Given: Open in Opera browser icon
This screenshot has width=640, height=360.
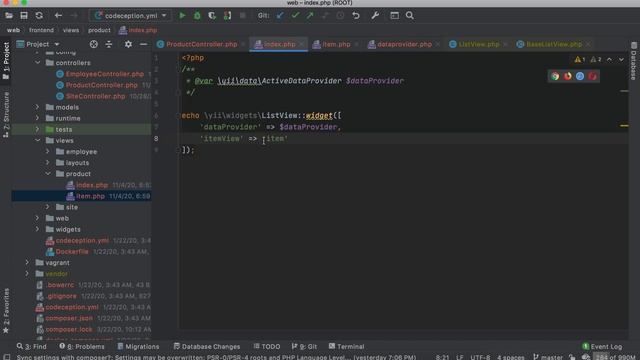Looking at the screenshot, I should (592, 76).
